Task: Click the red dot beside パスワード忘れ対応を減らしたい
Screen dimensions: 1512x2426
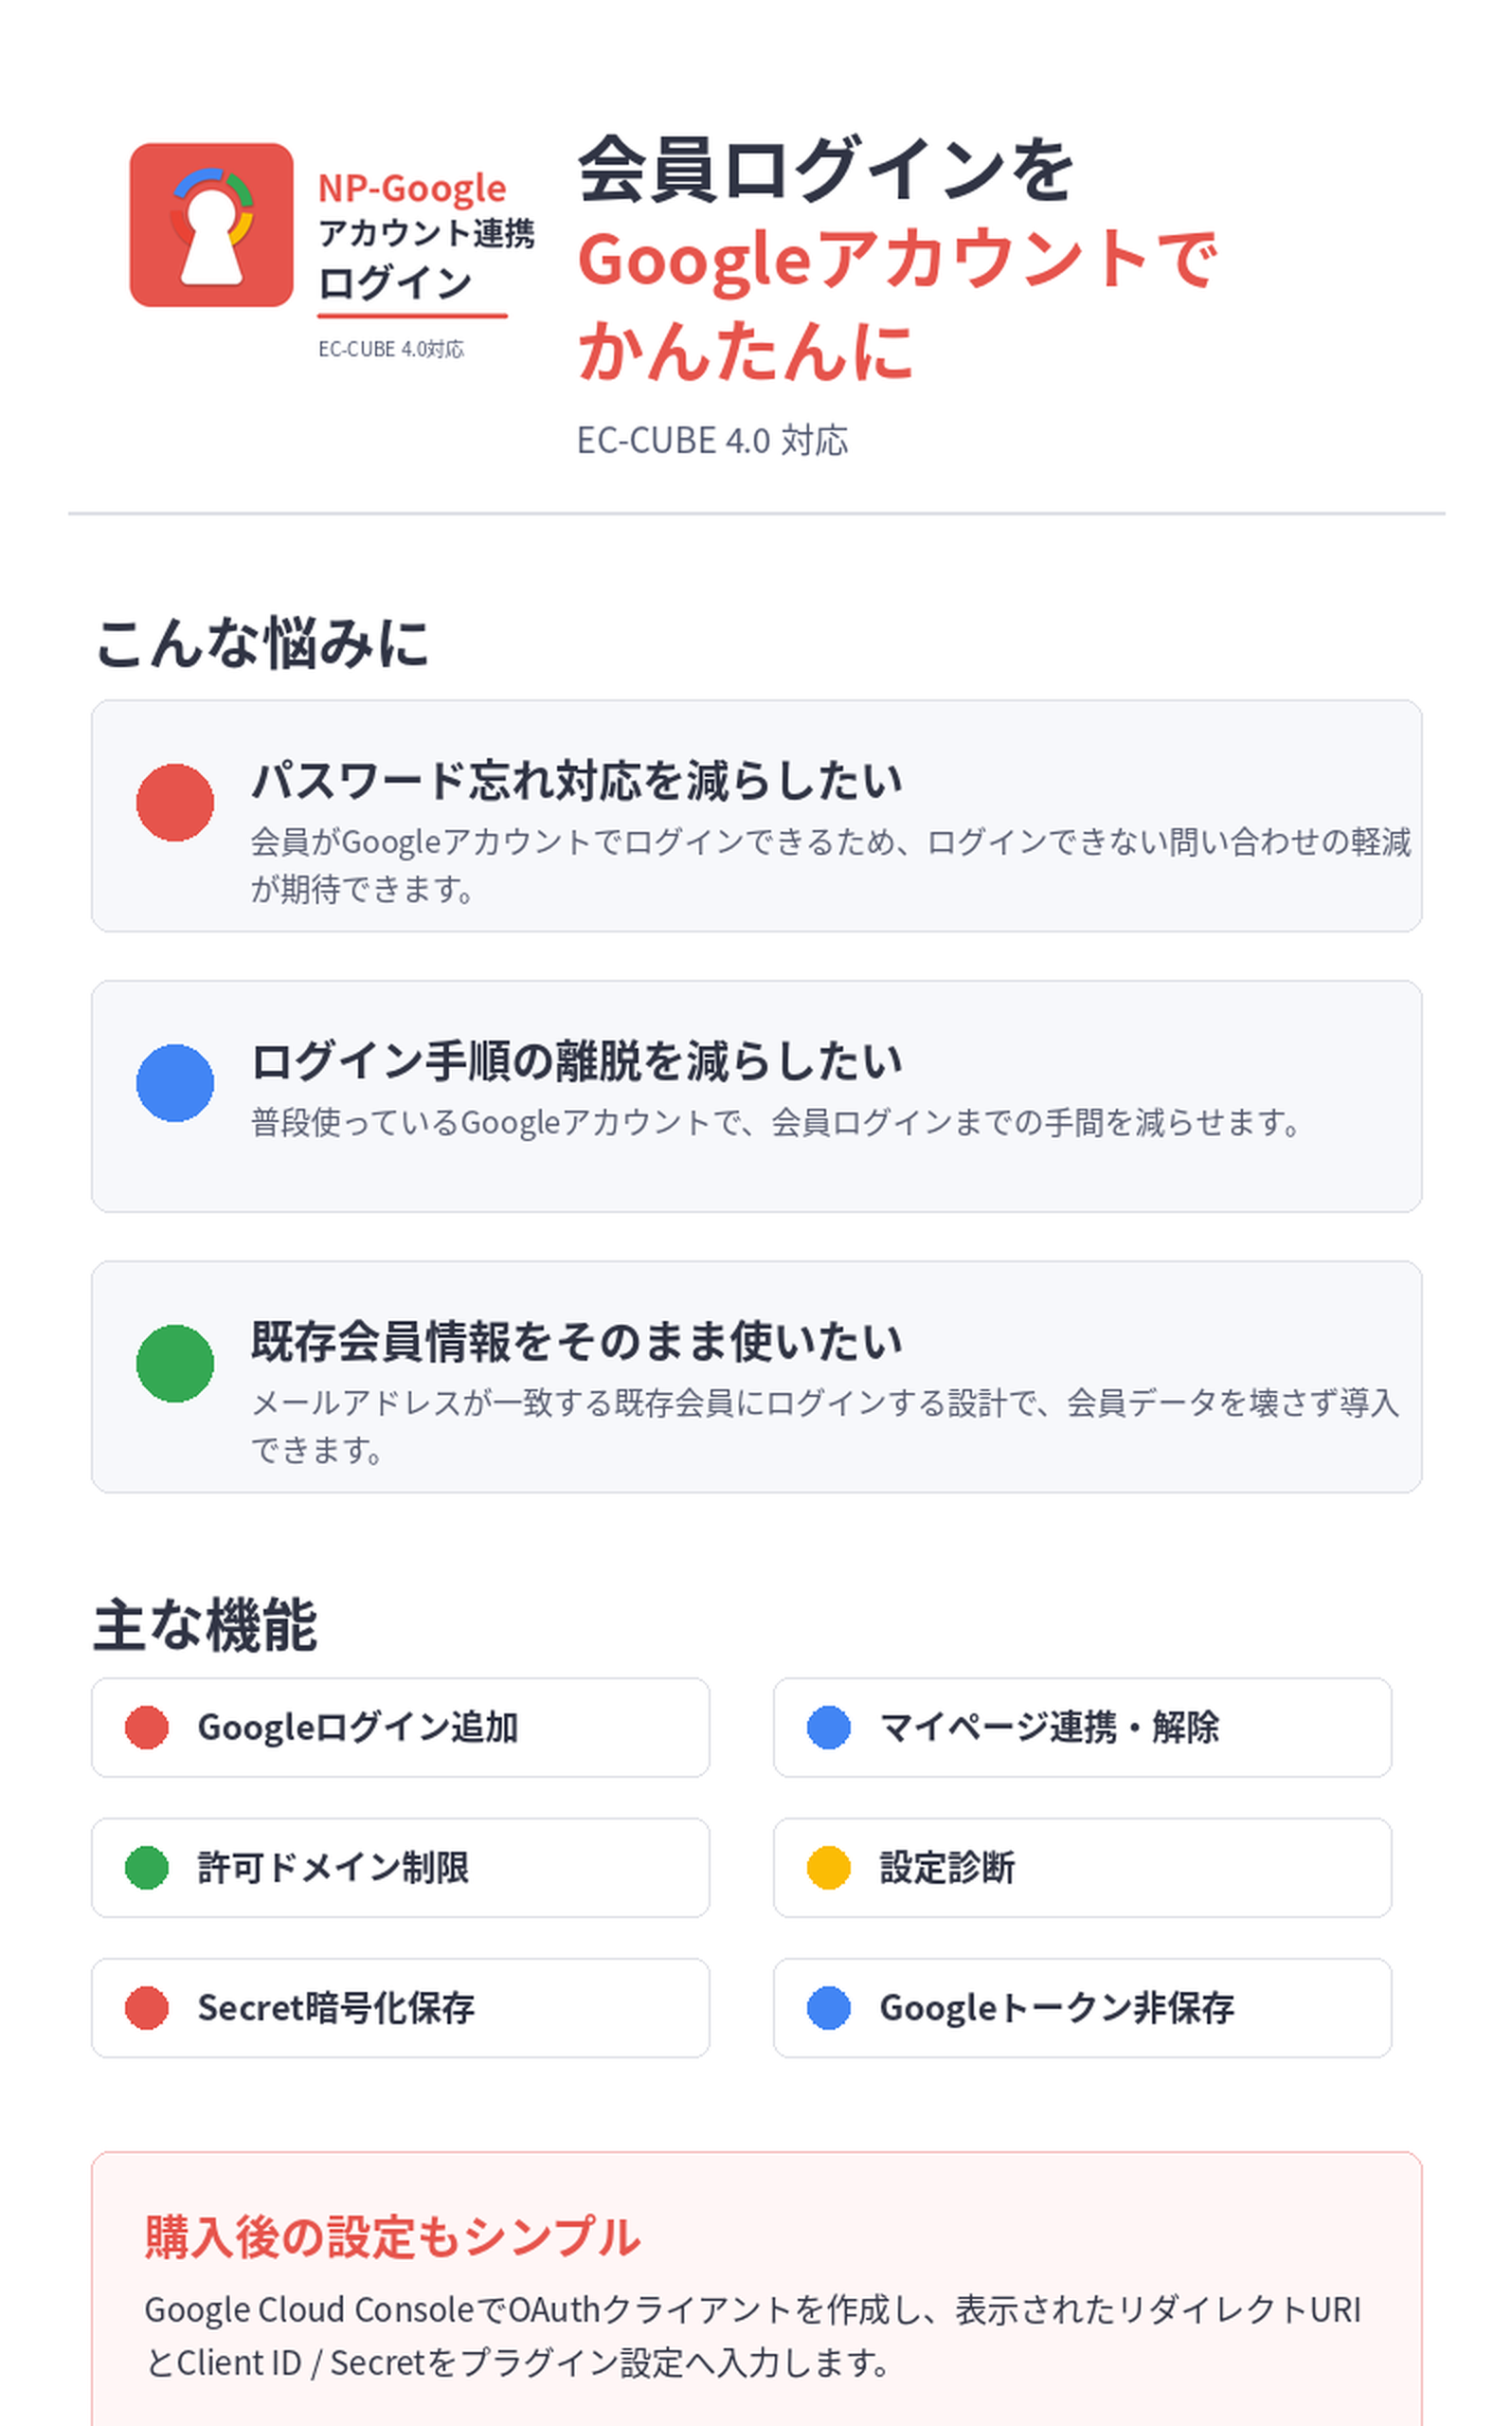Action: click(x=175, y=803)
